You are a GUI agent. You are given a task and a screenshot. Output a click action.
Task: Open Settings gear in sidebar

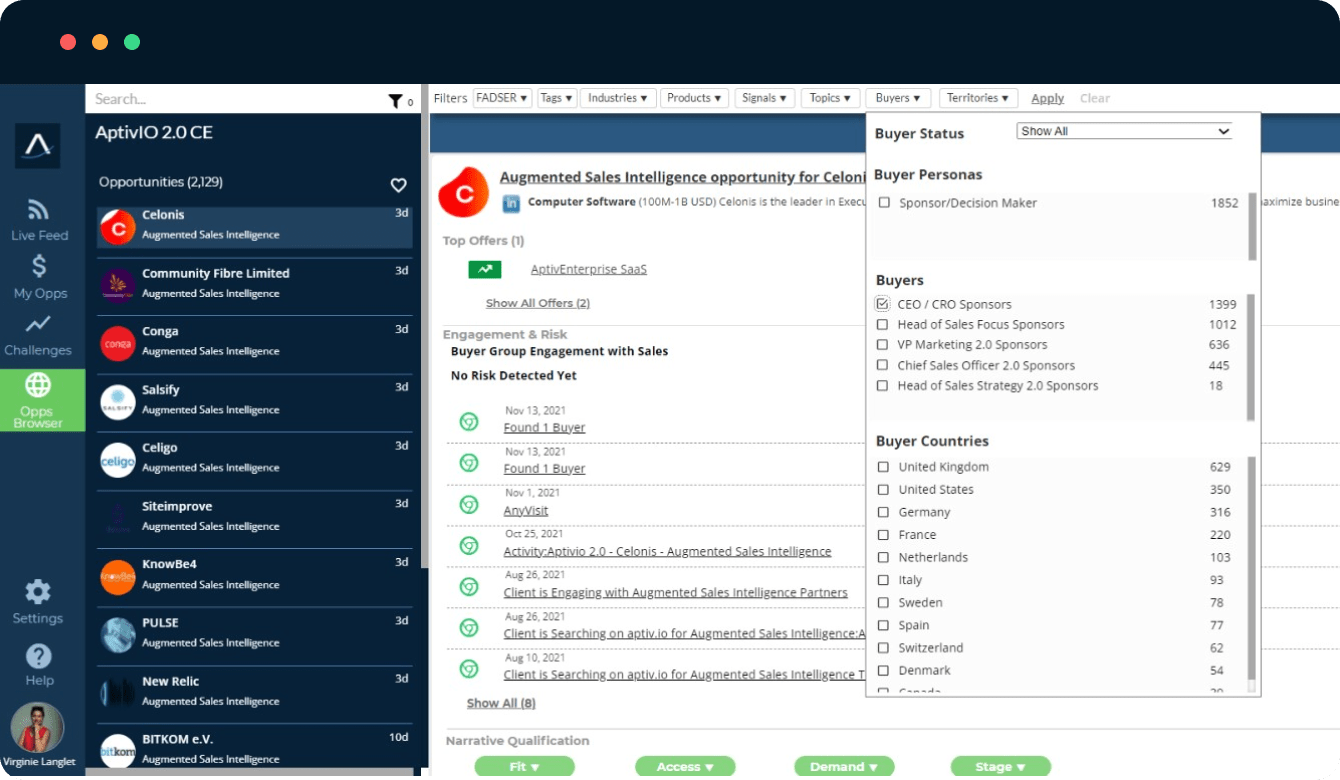pyautogui.click(x=38, y=592)
